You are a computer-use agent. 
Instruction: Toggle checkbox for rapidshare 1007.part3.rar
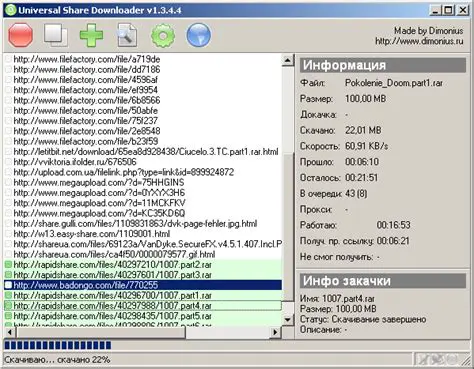[x=9, y=275]
